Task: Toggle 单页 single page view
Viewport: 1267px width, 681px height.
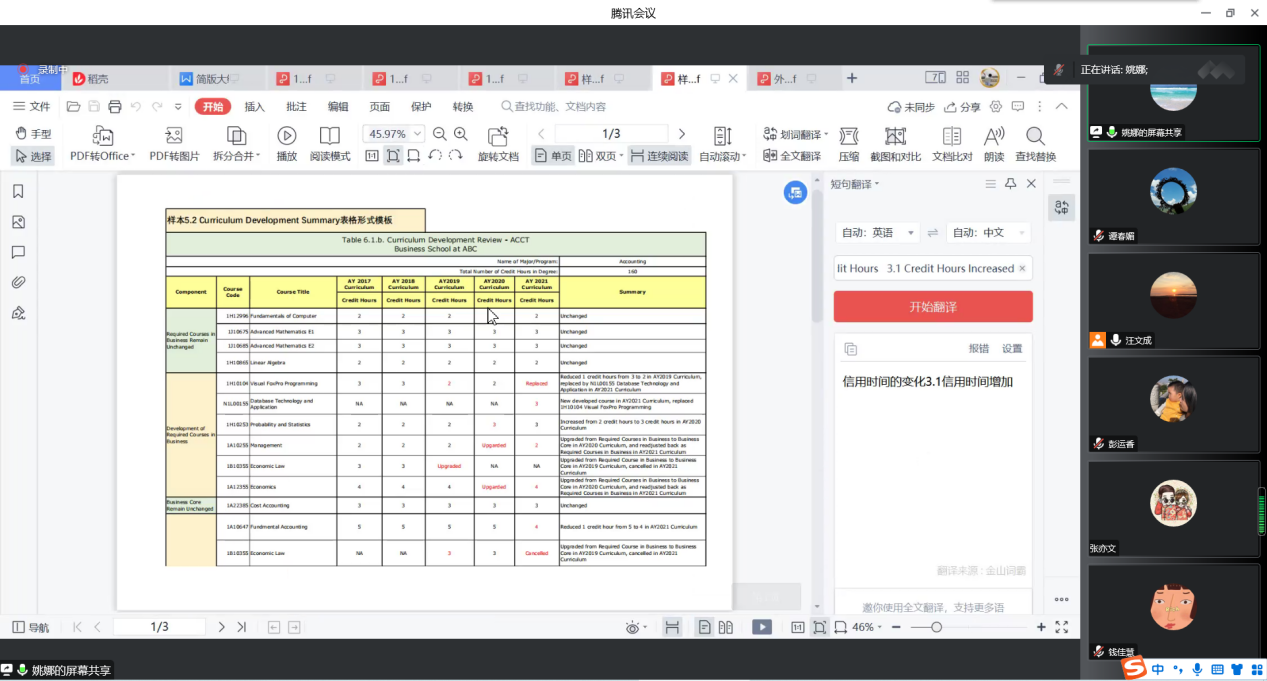Action: coord(553,156)
